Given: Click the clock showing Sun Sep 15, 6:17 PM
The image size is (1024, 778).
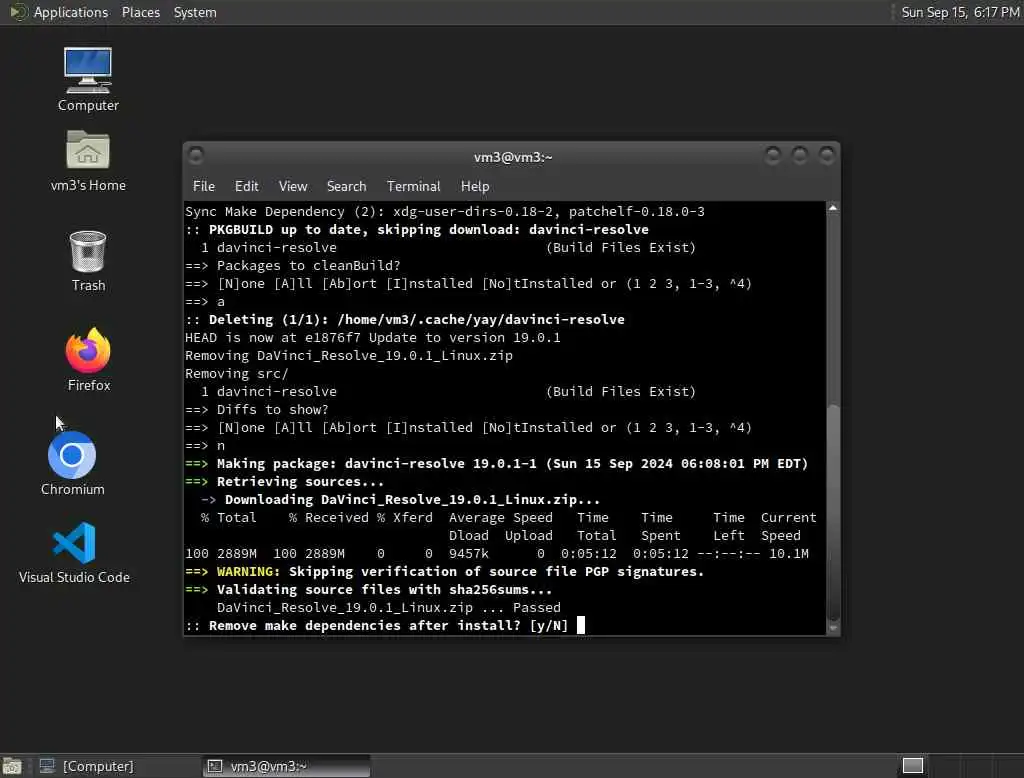Looking at the screenshot, I should tap(959, 12).
